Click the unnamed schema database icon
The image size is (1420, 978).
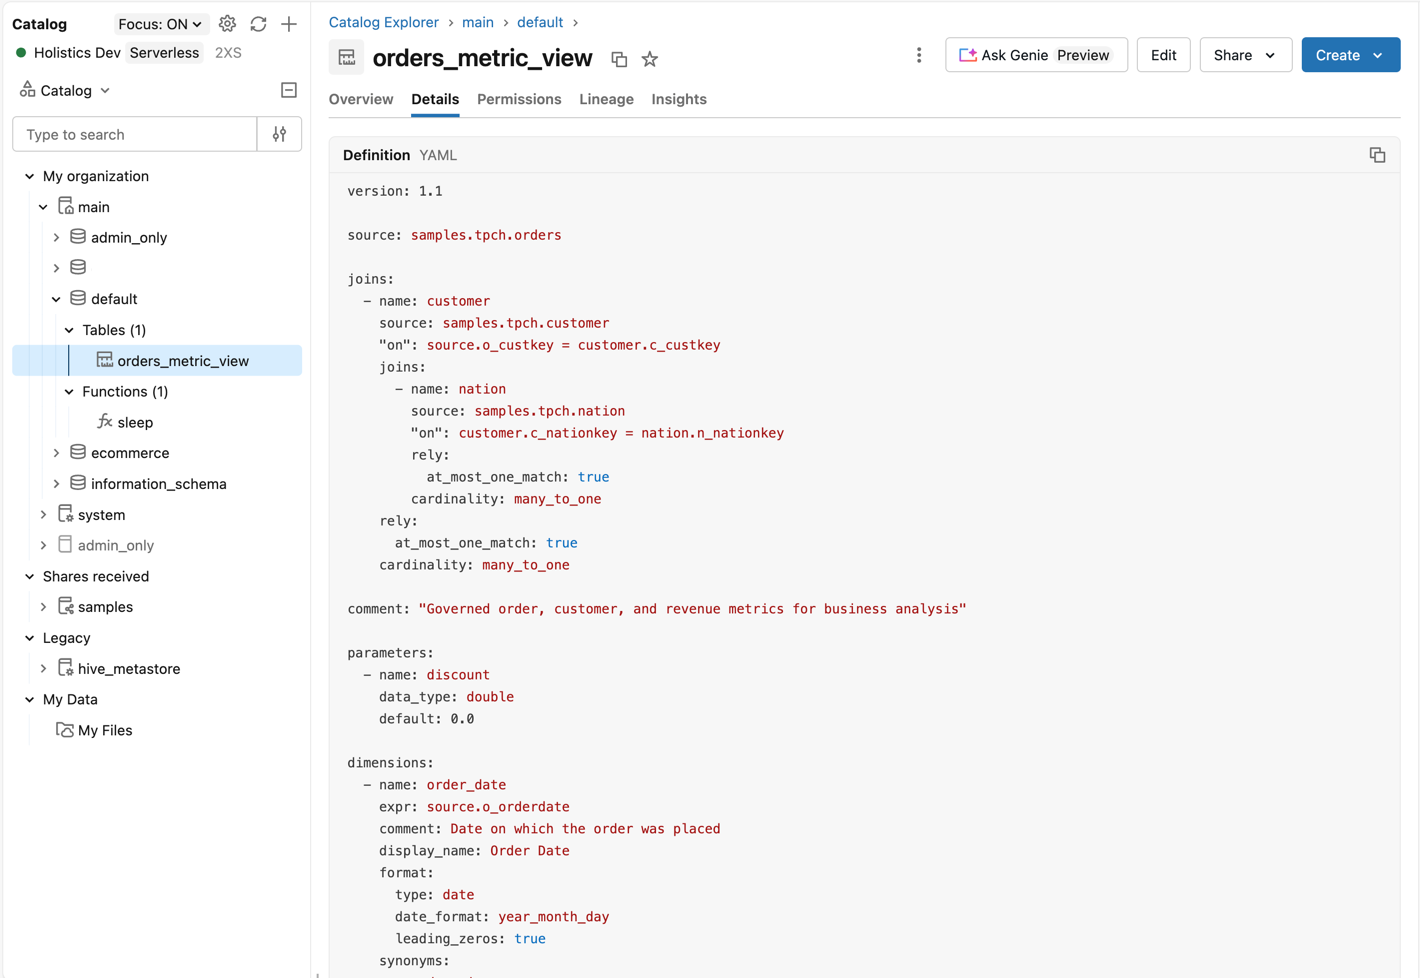(x=78, y=267)
